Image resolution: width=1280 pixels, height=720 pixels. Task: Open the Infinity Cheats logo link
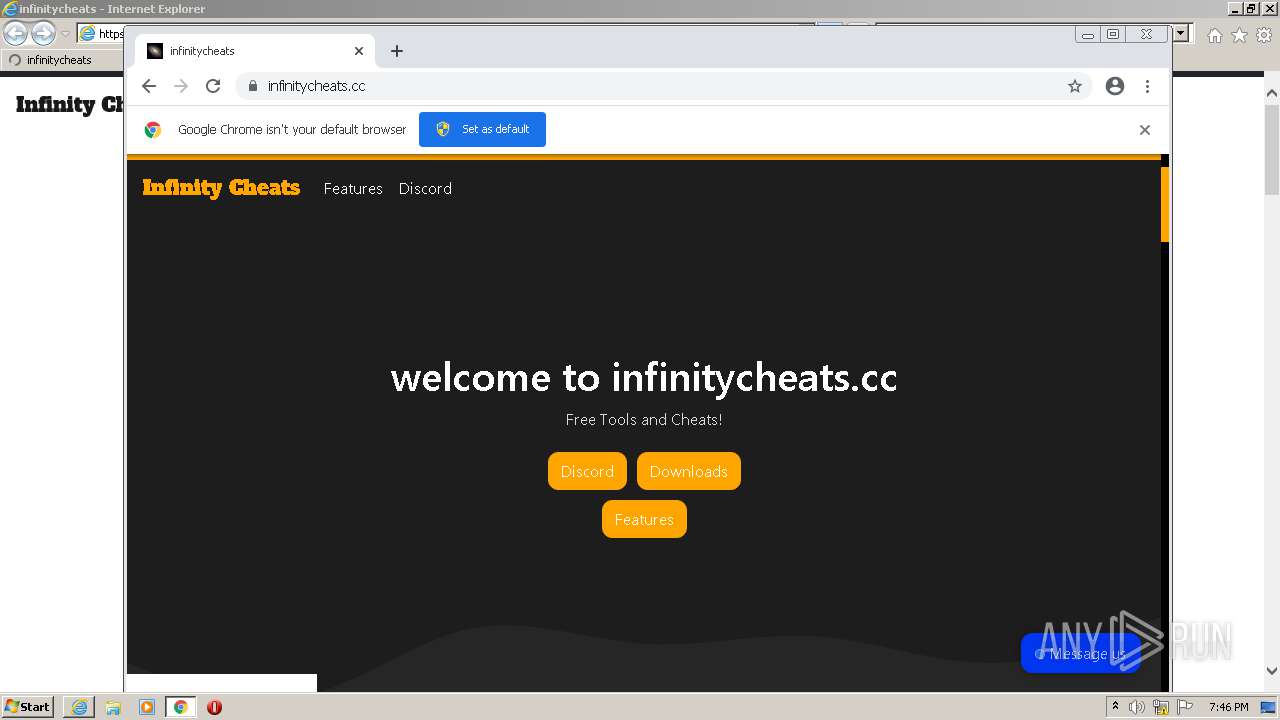pos(221,188)
